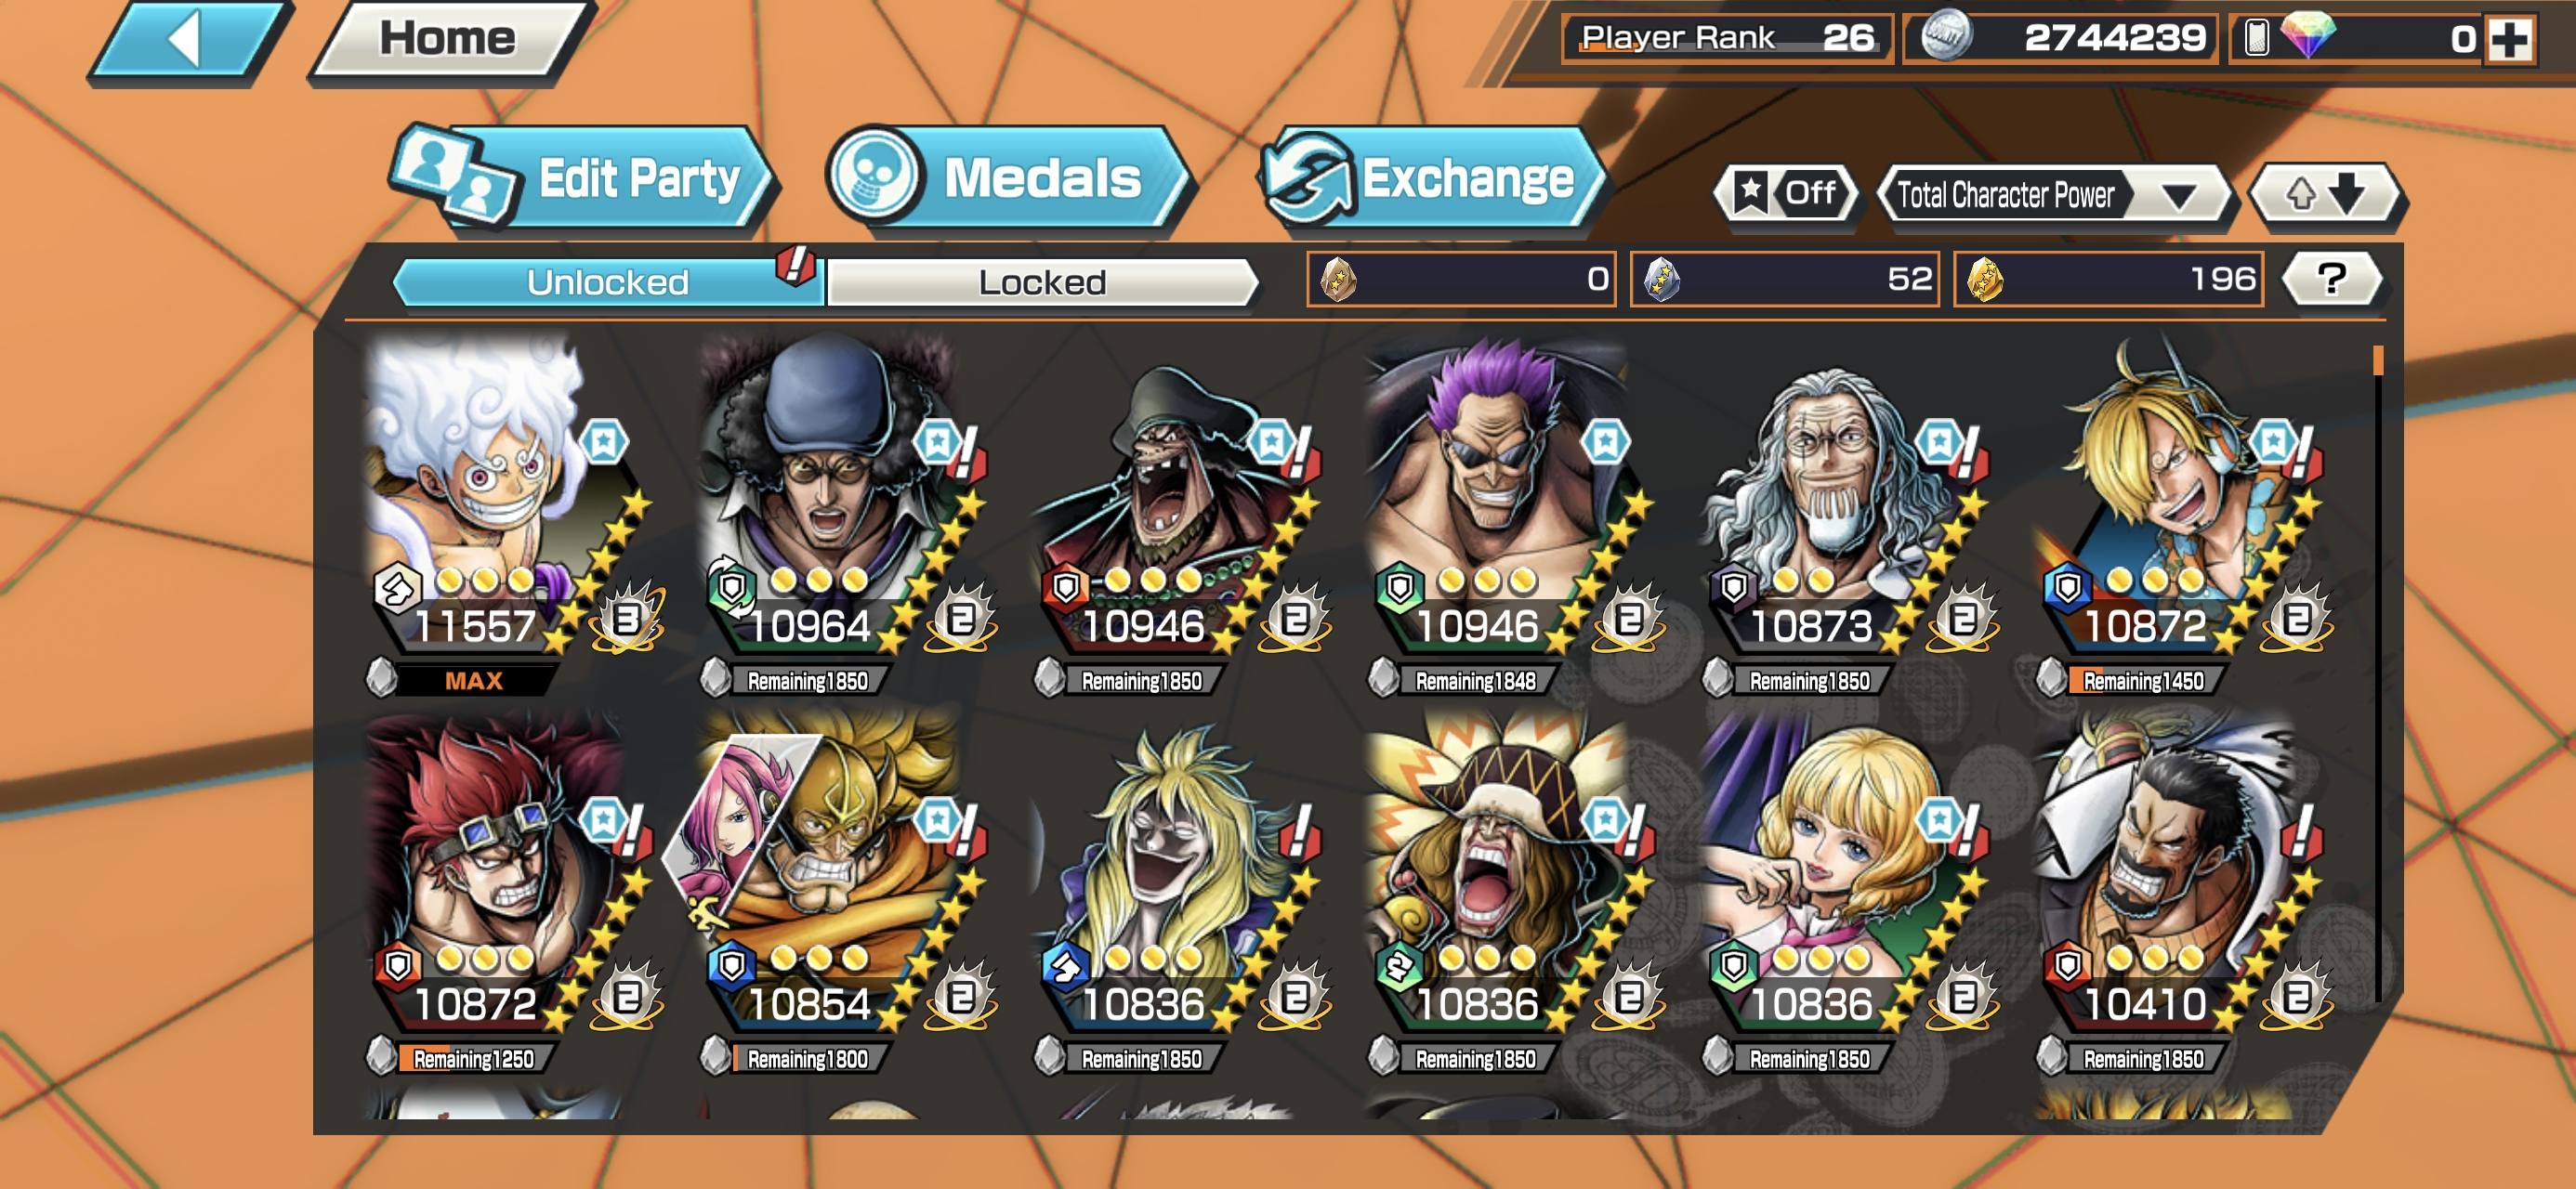Select the Unlocked tab
This screenshot has width=2576, height=1189.
click(x=608, y=282)
